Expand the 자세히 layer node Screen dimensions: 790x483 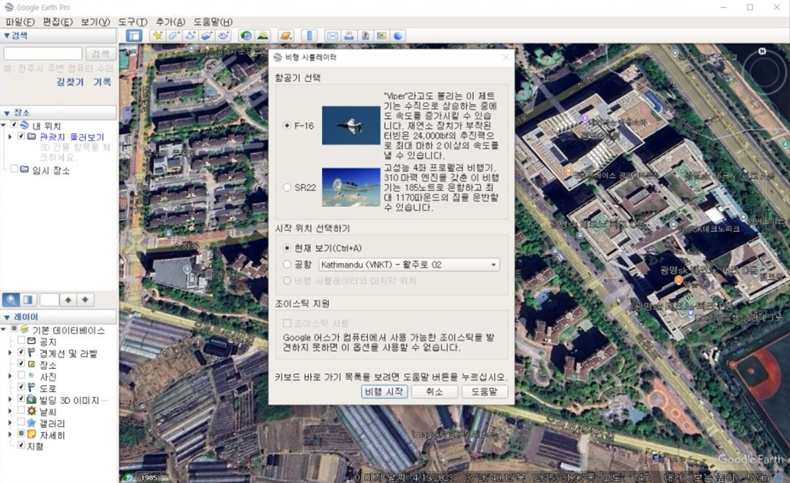[x=10, y=434]
